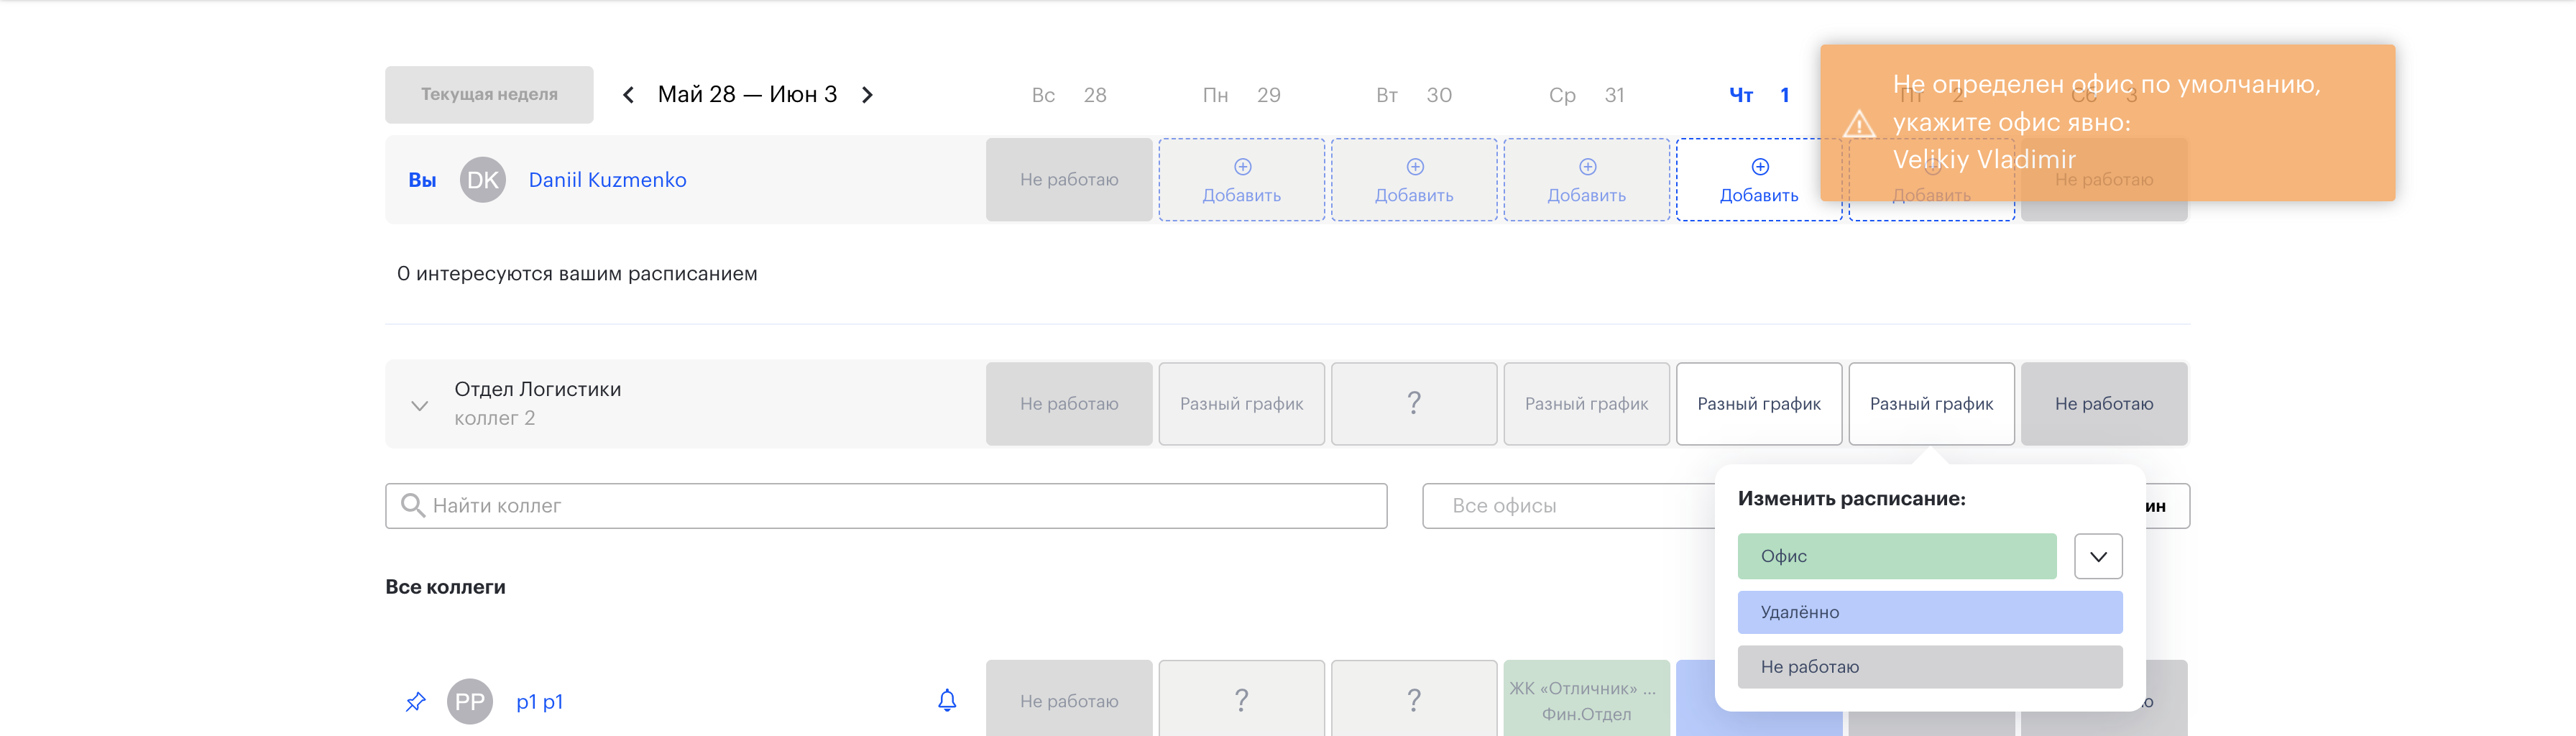Add schedule for Tuesday 30

coord(1414,180)
